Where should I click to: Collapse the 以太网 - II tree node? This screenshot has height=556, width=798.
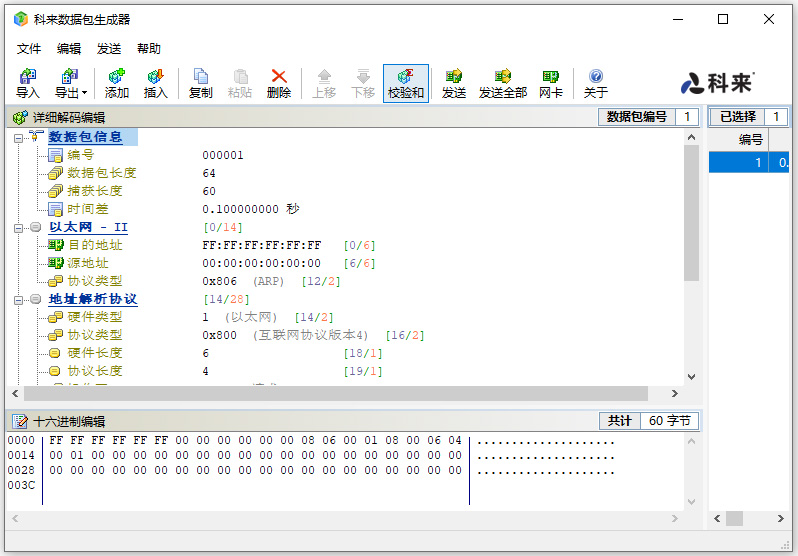18,228
